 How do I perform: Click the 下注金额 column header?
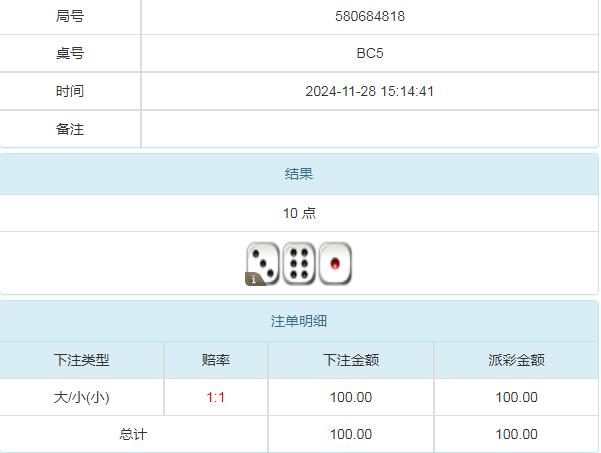pyautogui.click(x=351, y=360)
